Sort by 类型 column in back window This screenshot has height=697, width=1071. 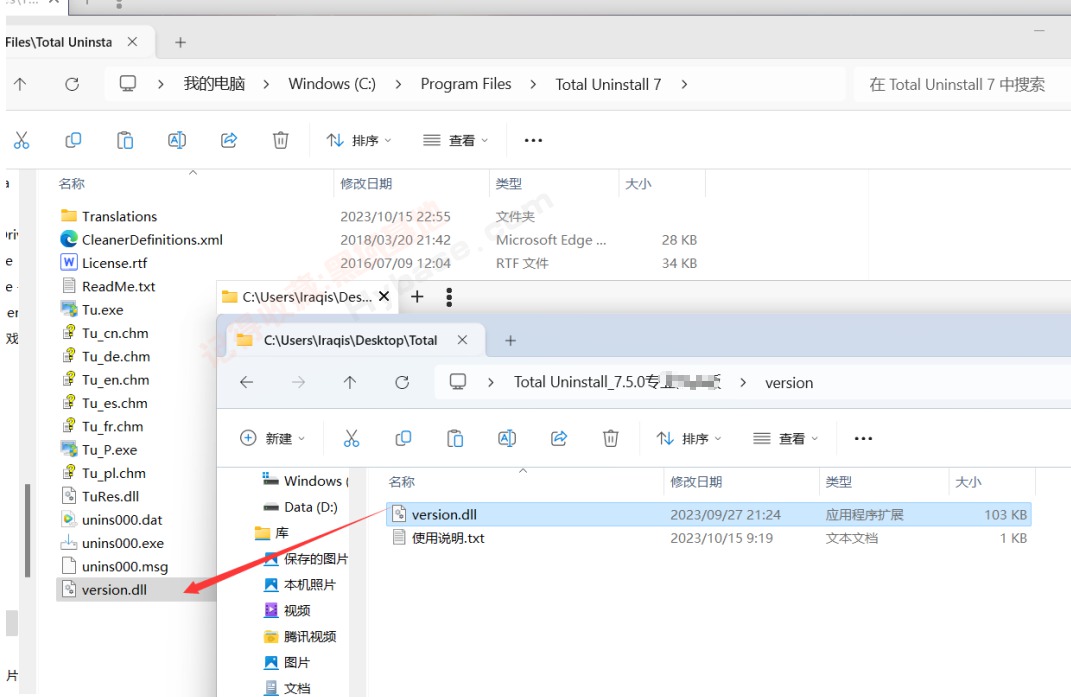(509, 184)
